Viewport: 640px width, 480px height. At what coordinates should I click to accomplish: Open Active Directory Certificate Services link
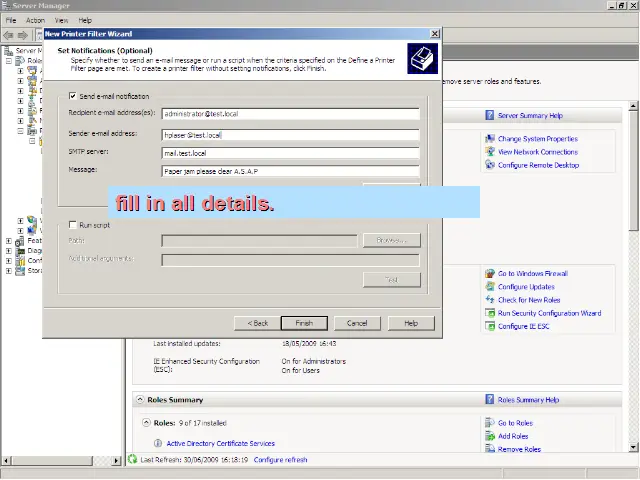(220, 443)
